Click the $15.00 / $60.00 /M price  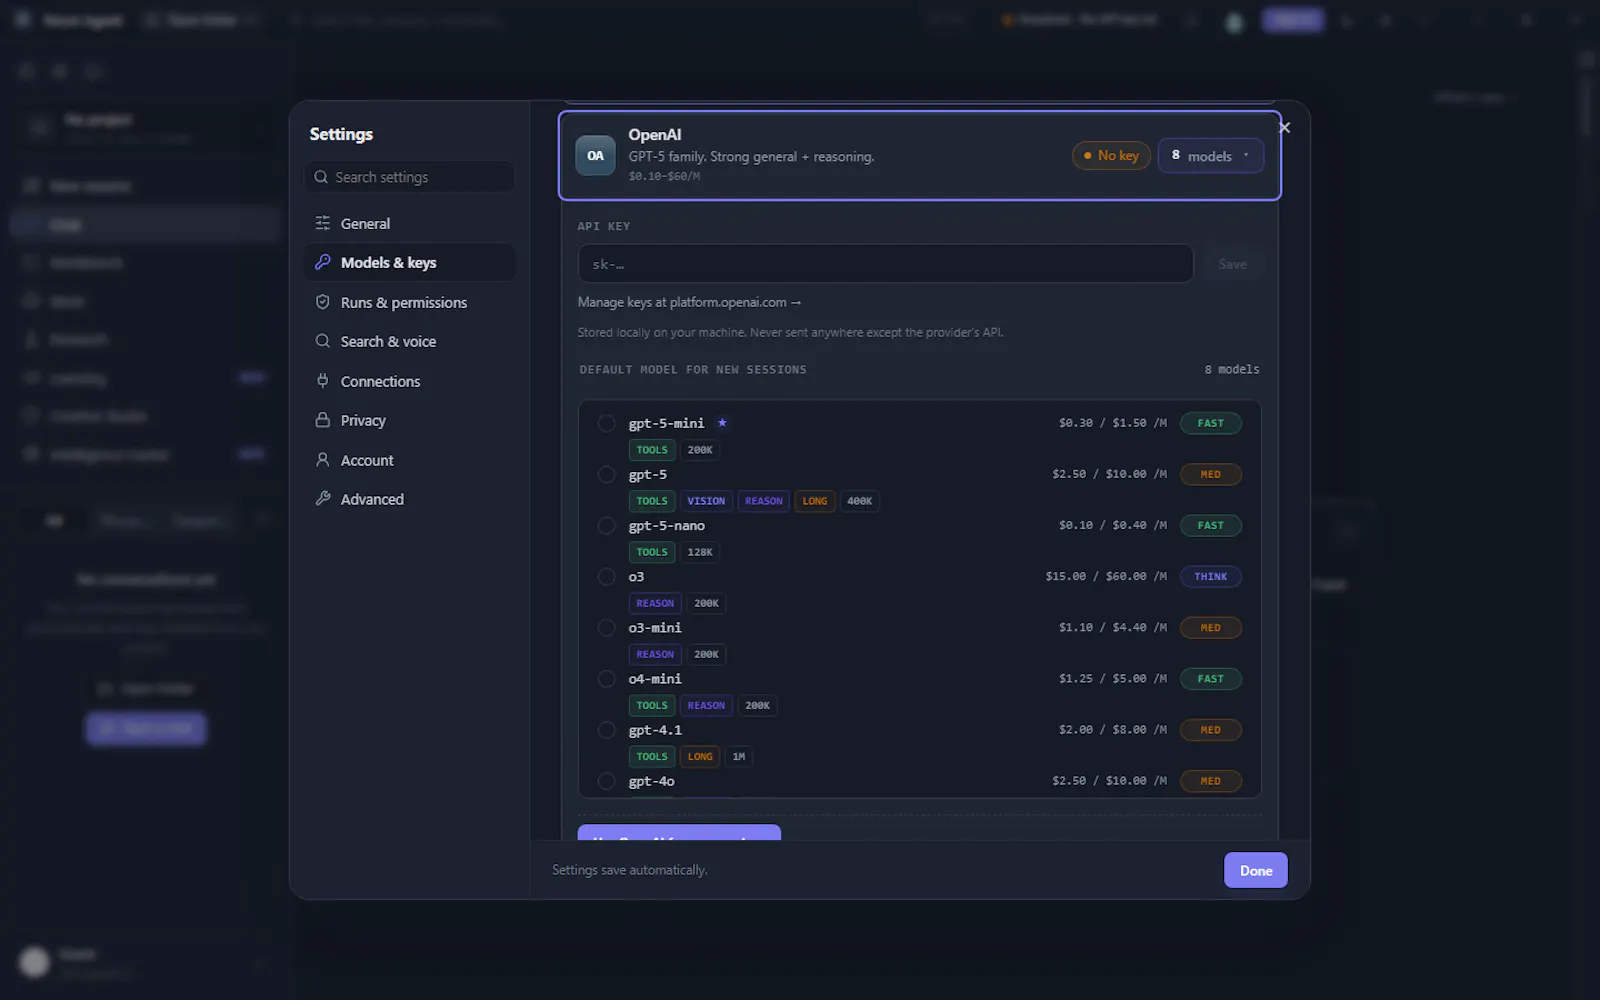[x=1106, y=576]
